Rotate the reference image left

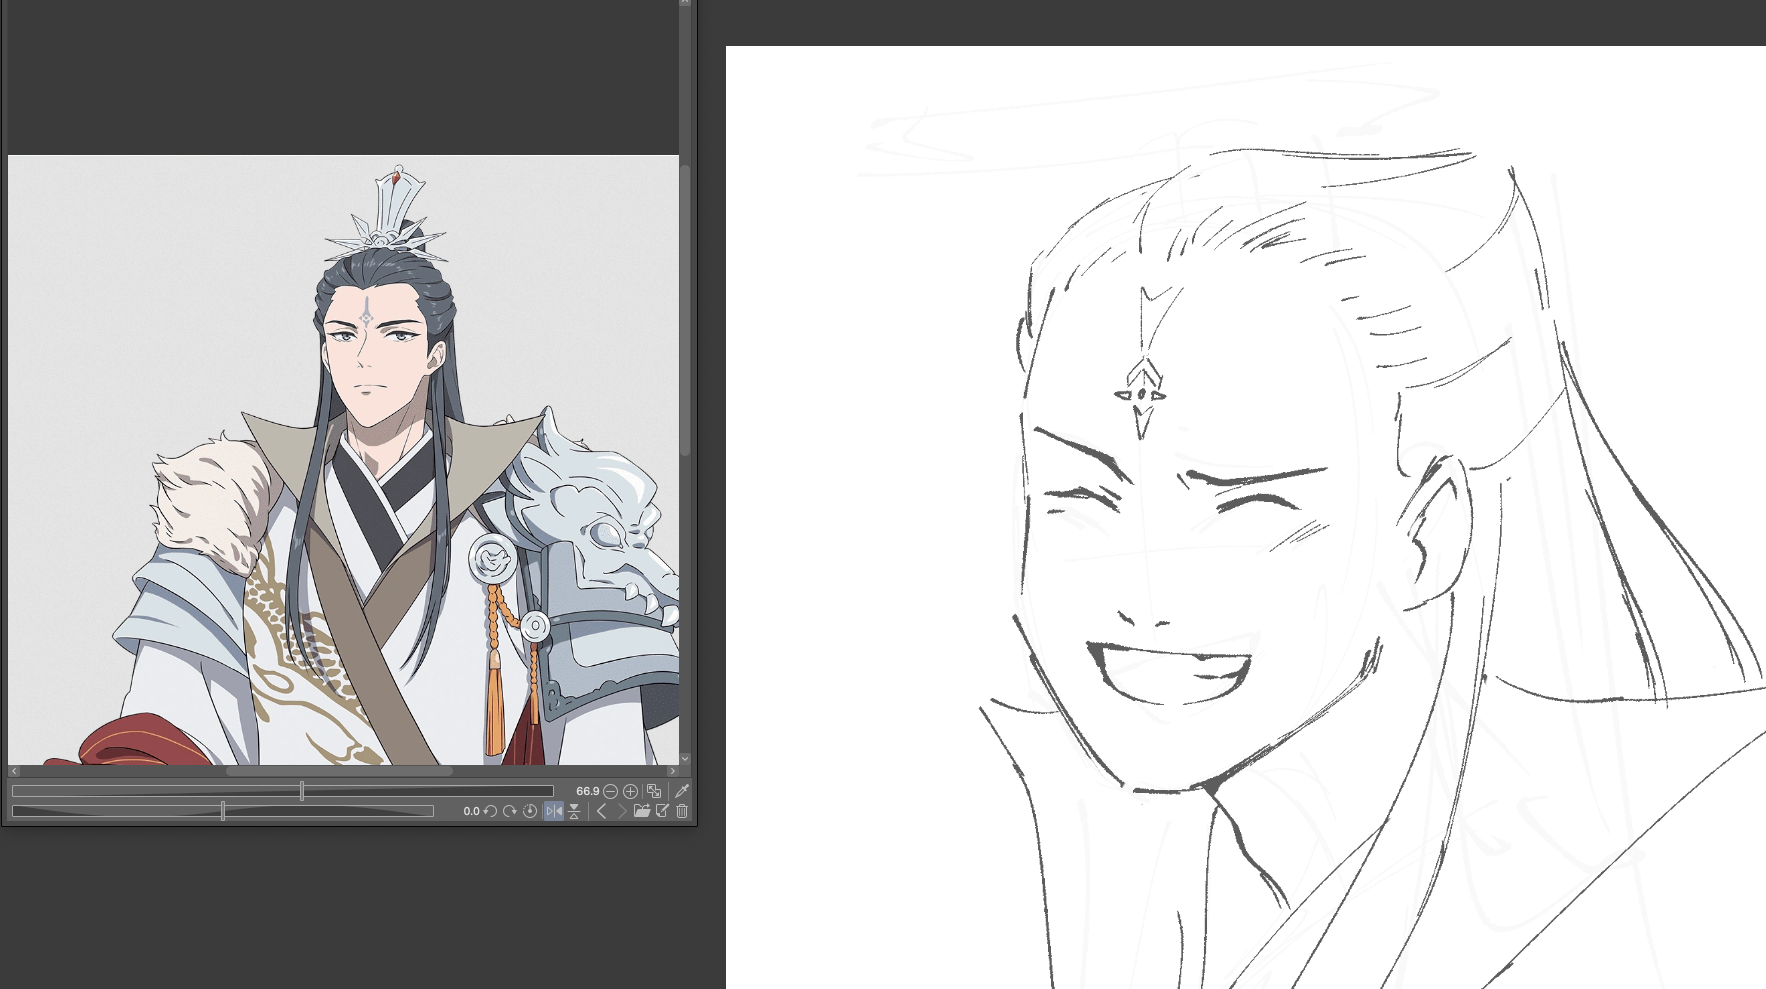pos(490,811)
